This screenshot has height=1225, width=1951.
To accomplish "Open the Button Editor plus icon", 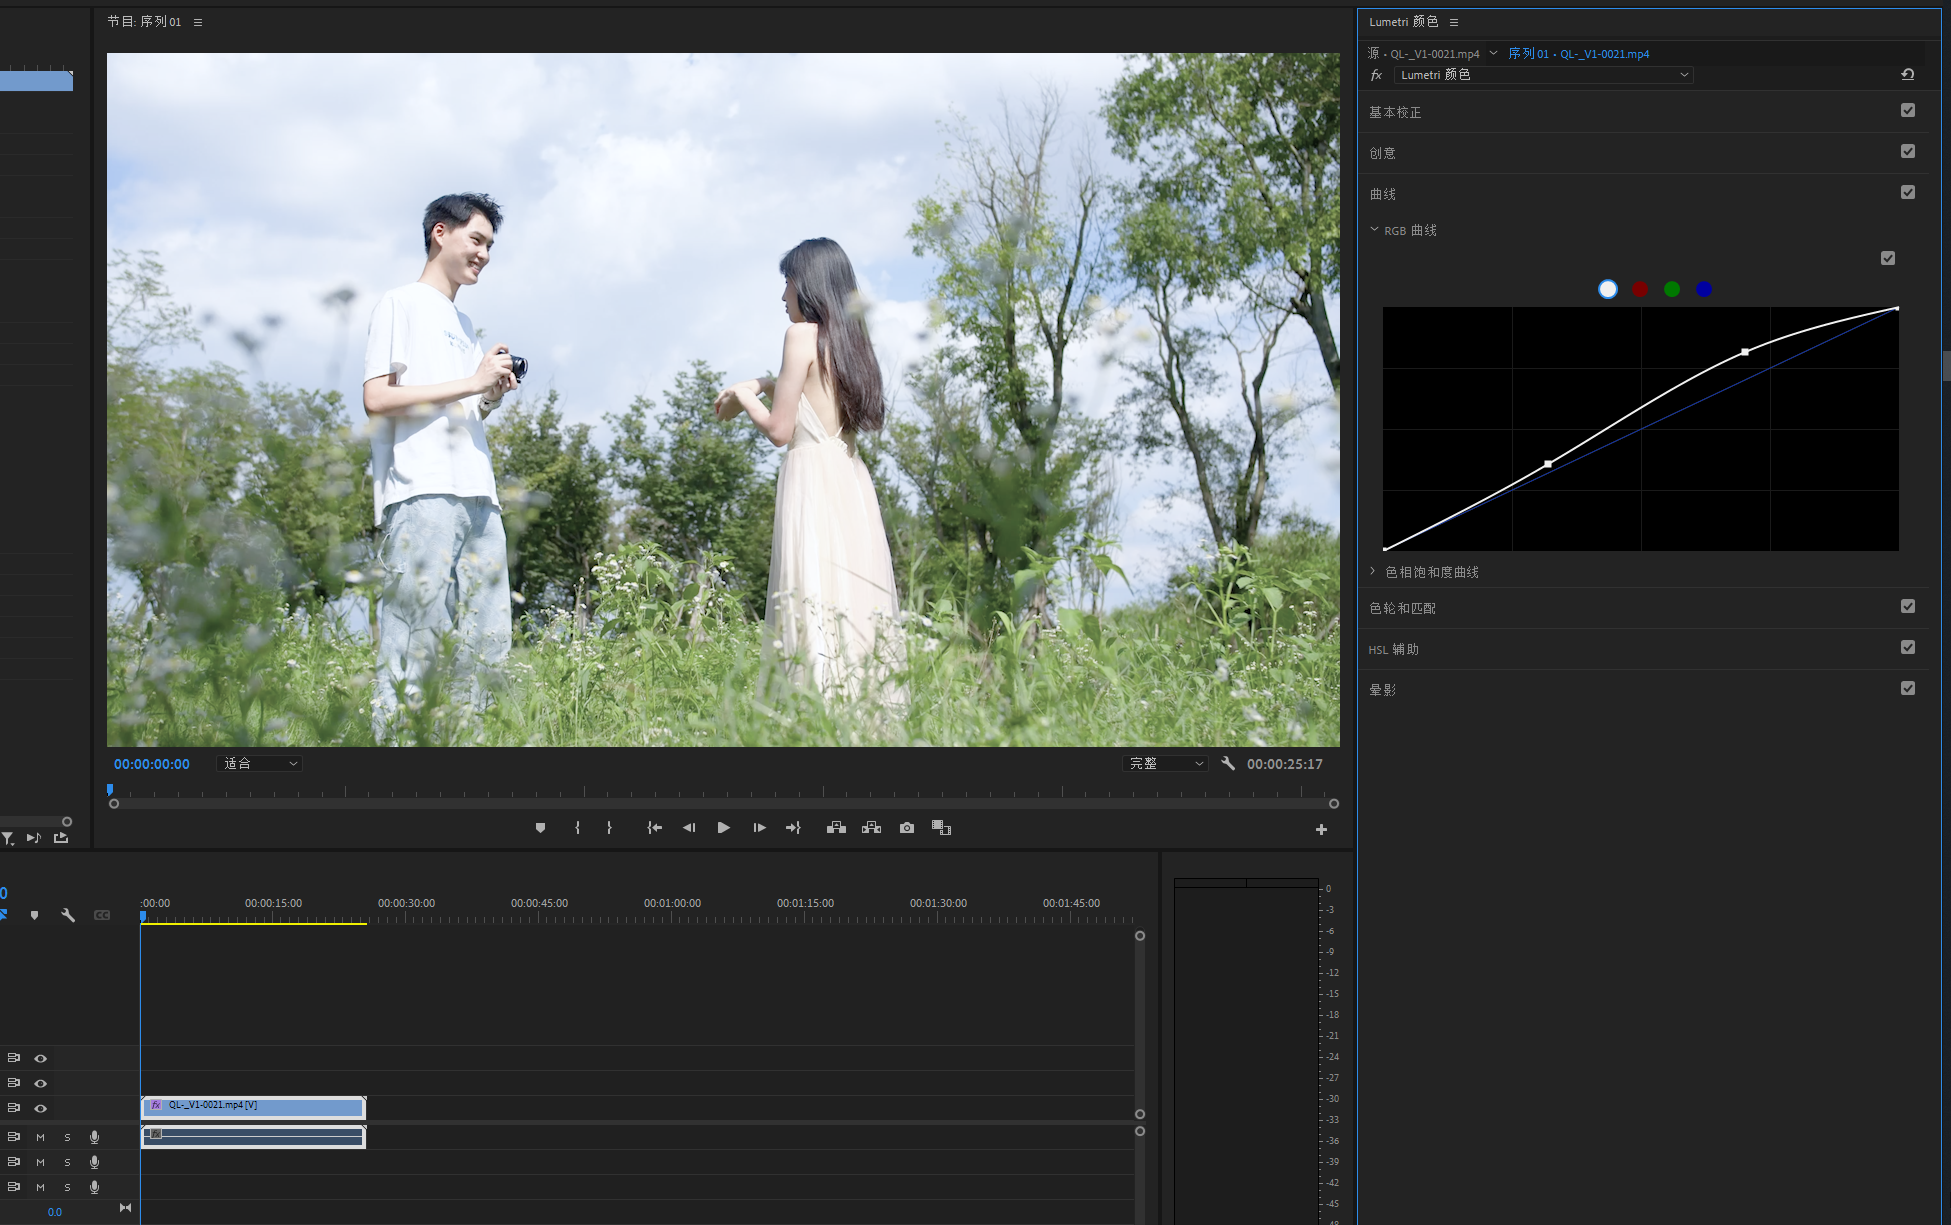I will click(1321, 829).
